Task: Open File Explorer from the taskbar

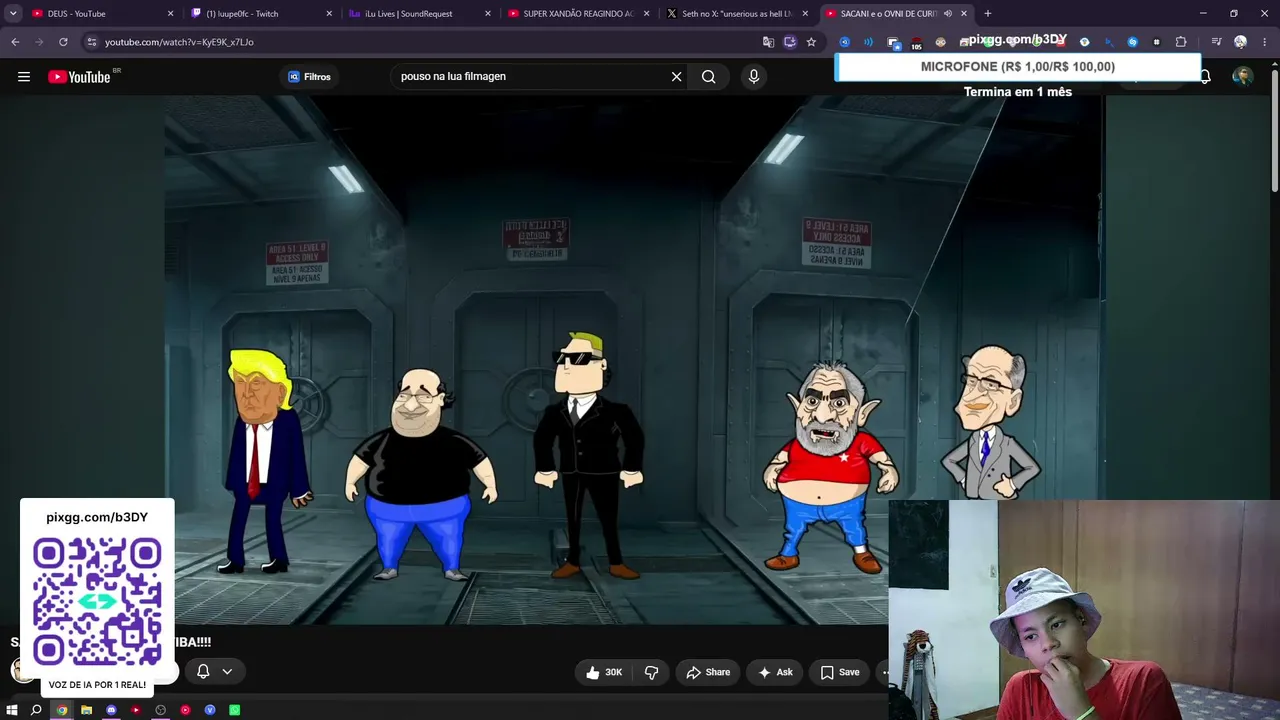Action: [87, 710]
